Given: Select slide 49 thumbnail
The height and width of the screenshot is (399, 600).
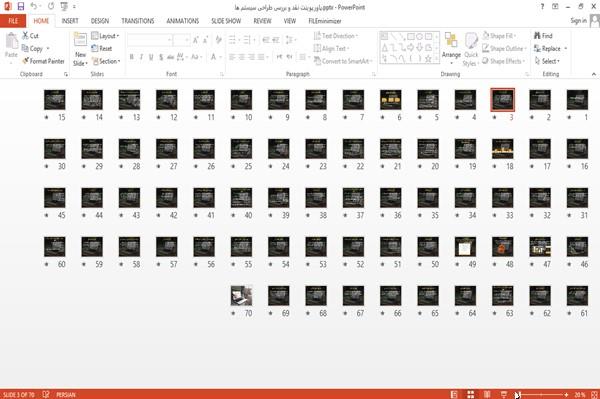Looking at the screenshot, I should click(x=465, y=246).
